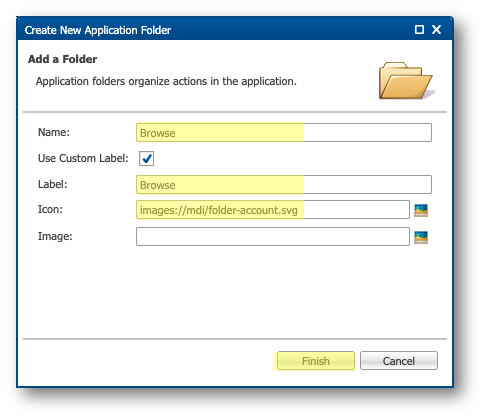485x419 pixels.
Task: Maximize the Create New Application Folder dialog
Action: [419, 30]
